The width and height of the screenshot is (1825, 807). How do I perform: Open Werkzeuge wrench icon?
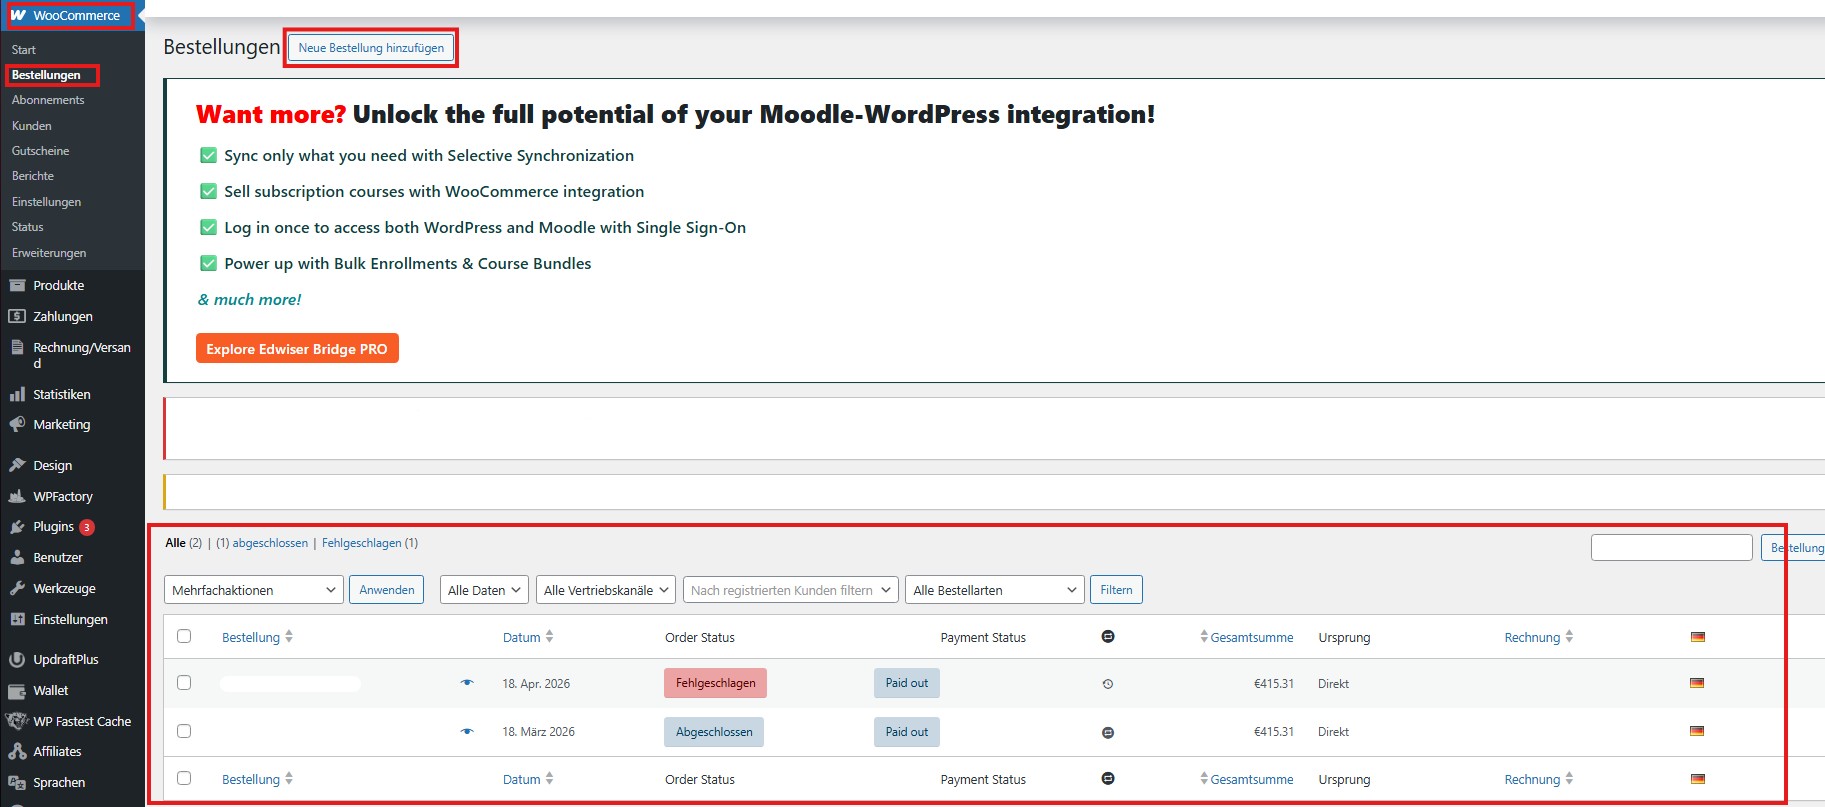coord(17,588)
